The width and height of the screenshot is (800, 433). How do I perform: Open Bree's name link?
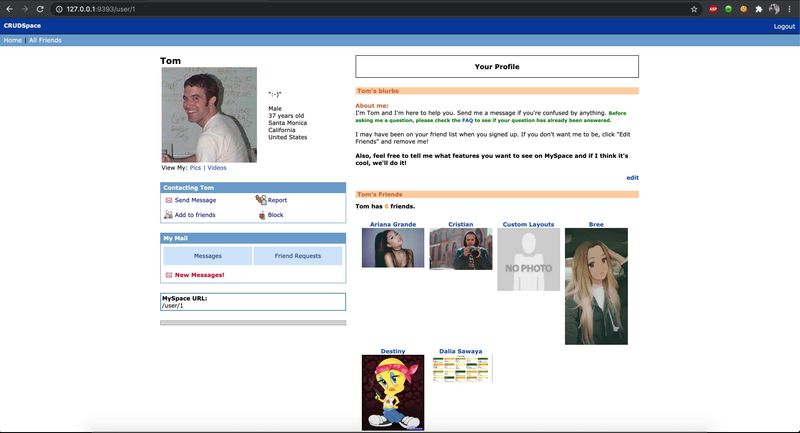point(596,224)
